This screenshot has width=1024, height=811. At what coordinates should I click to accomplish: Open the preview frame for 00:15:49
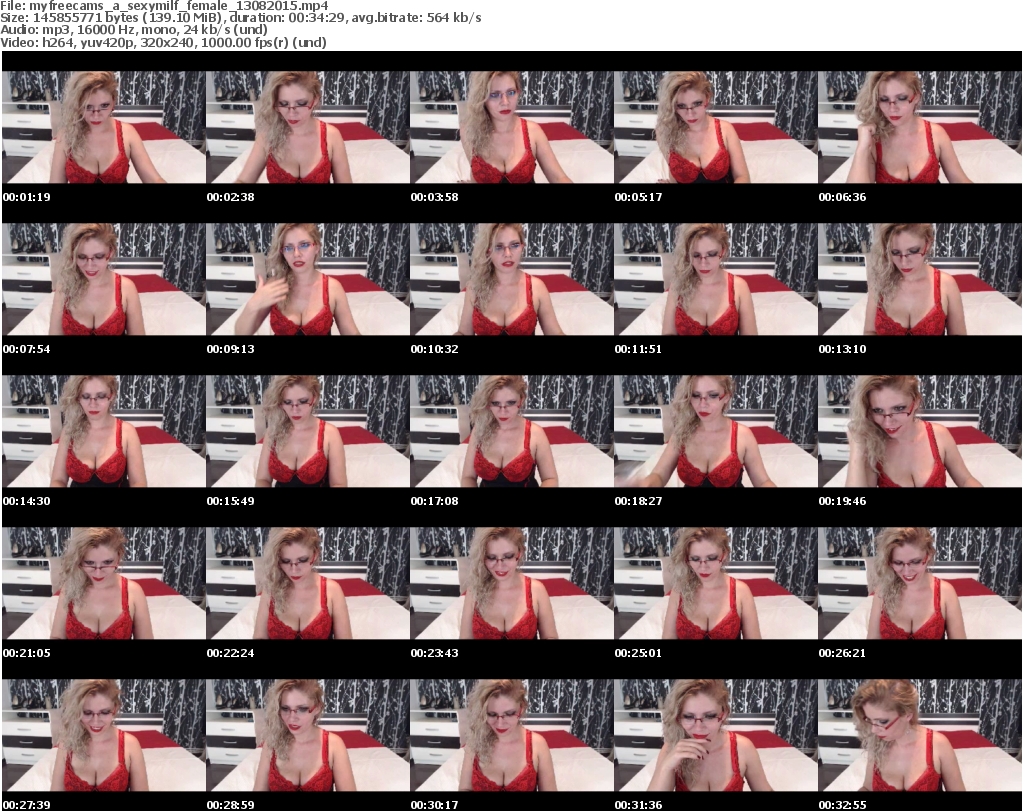tap(308, 432)
